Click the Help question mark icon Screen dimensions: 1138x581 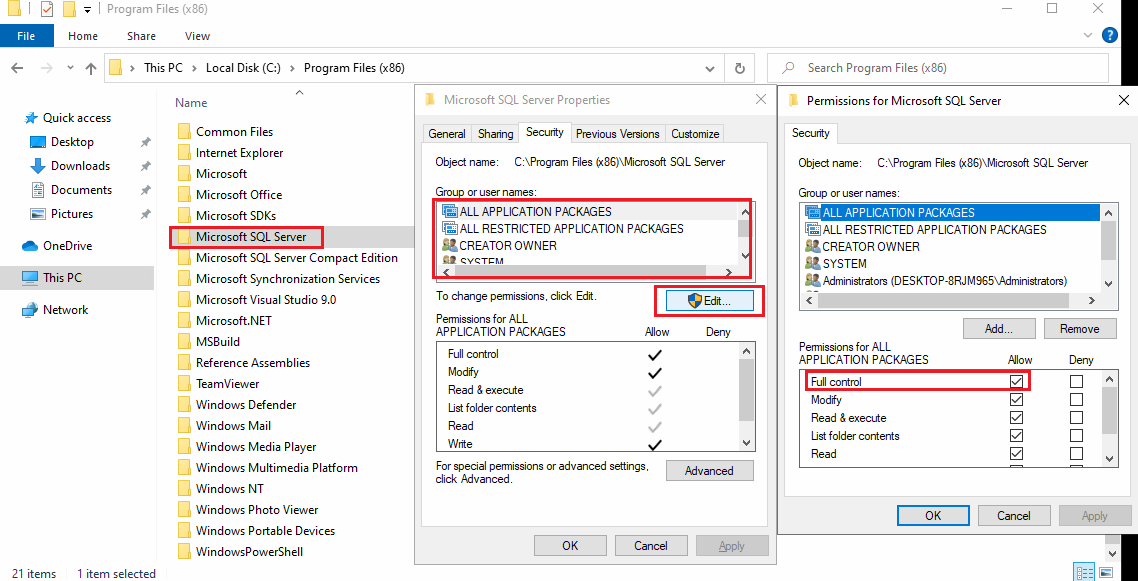[x=1109, y=35]
